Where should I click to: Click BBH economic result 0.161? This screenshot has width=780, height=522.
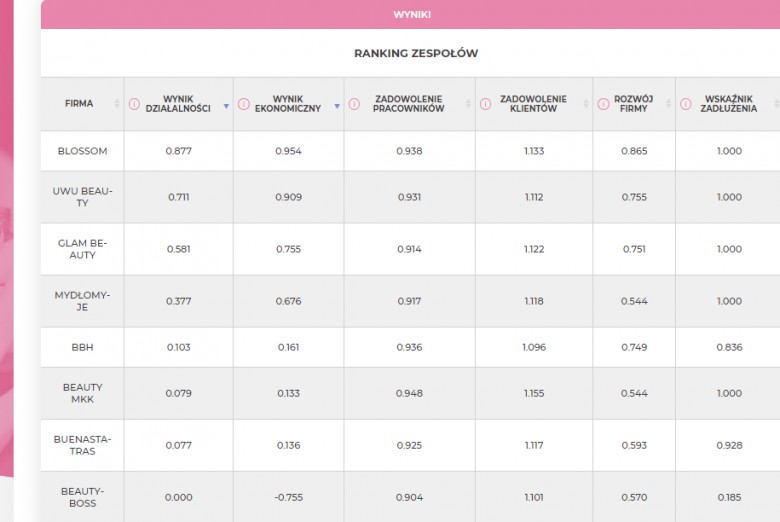(289, 347)
